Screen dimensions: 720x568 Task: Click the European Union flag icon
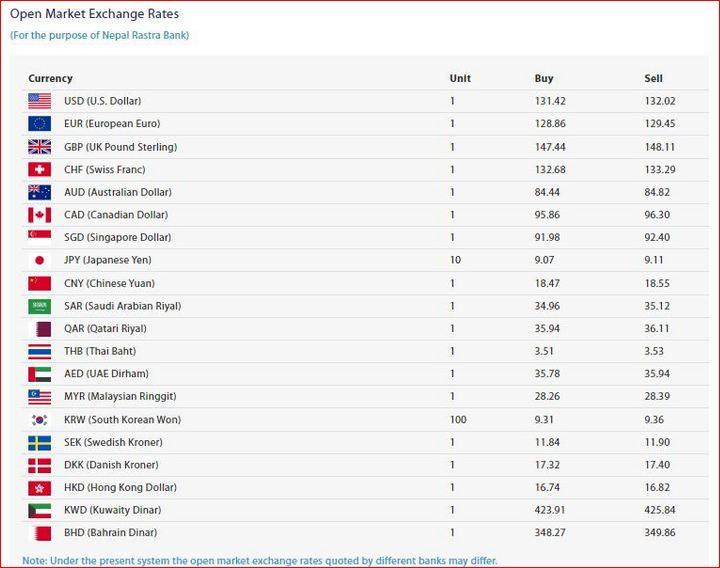pyautogui.click(x=39, y=124)
